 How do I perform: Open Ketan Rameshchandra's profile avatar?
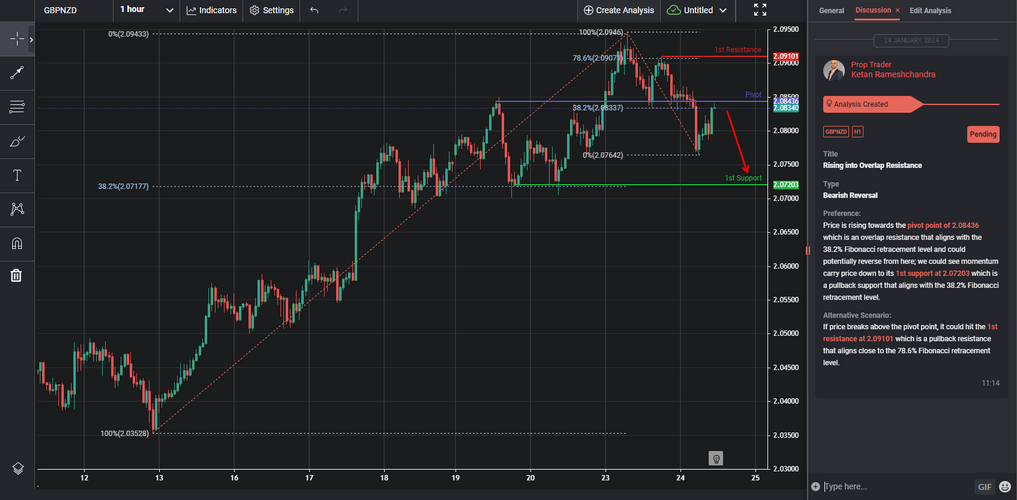click(834, 71)
